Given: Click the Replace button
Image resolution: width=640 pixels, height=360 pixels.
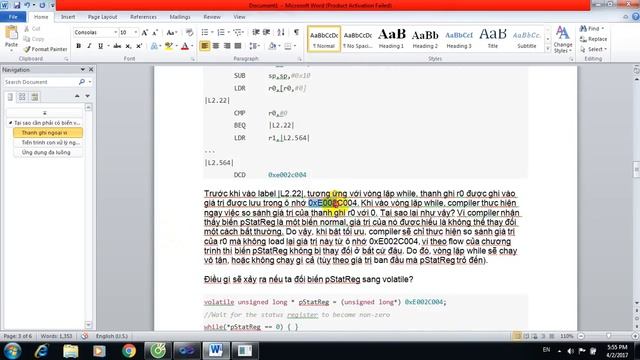Looking at the screenshot, I should click(x=593, y=39).
